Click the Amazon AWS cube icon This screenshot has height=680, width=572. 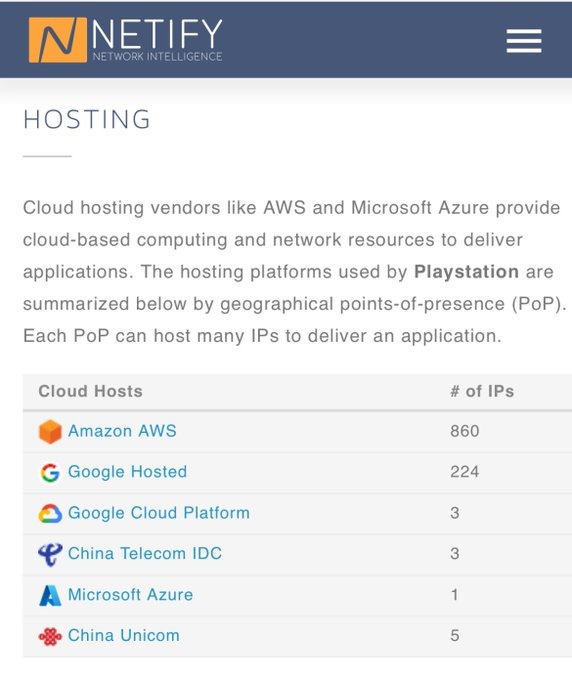pos(50,432)
